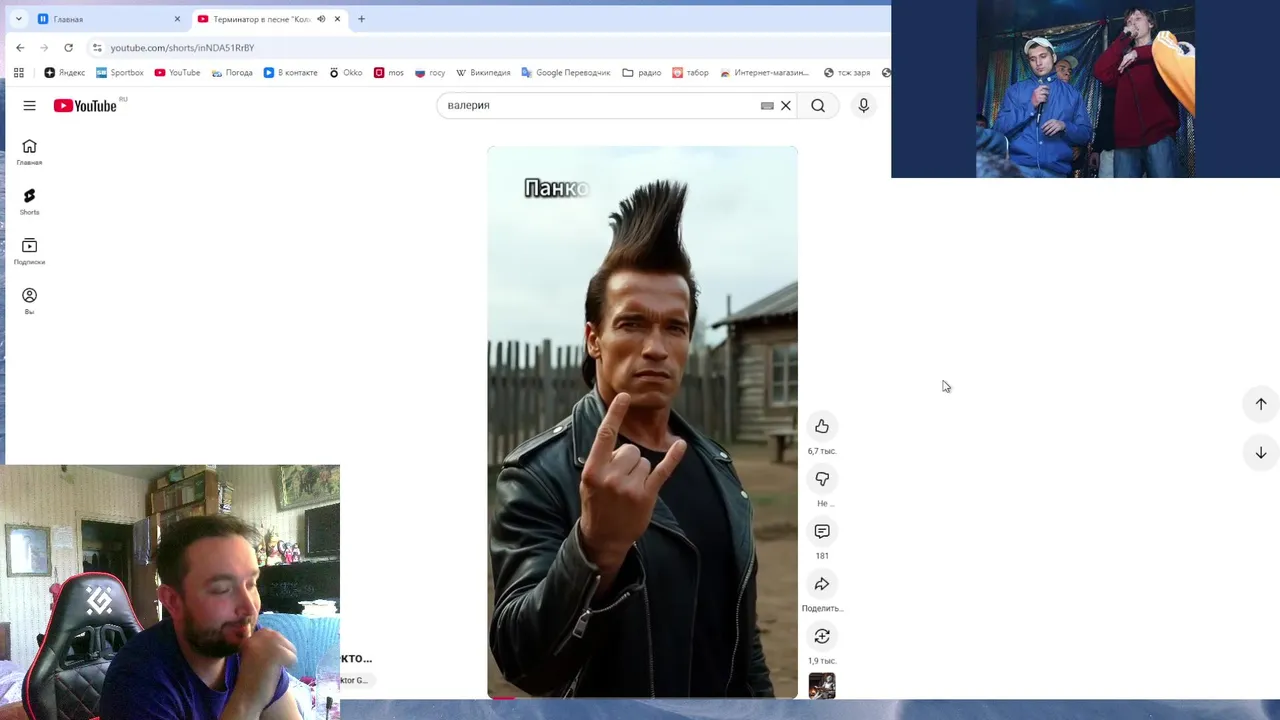This screenshot has height=720, width=1280.
Task: Open the mos bookmark
Action: click(x=389, y=72)
